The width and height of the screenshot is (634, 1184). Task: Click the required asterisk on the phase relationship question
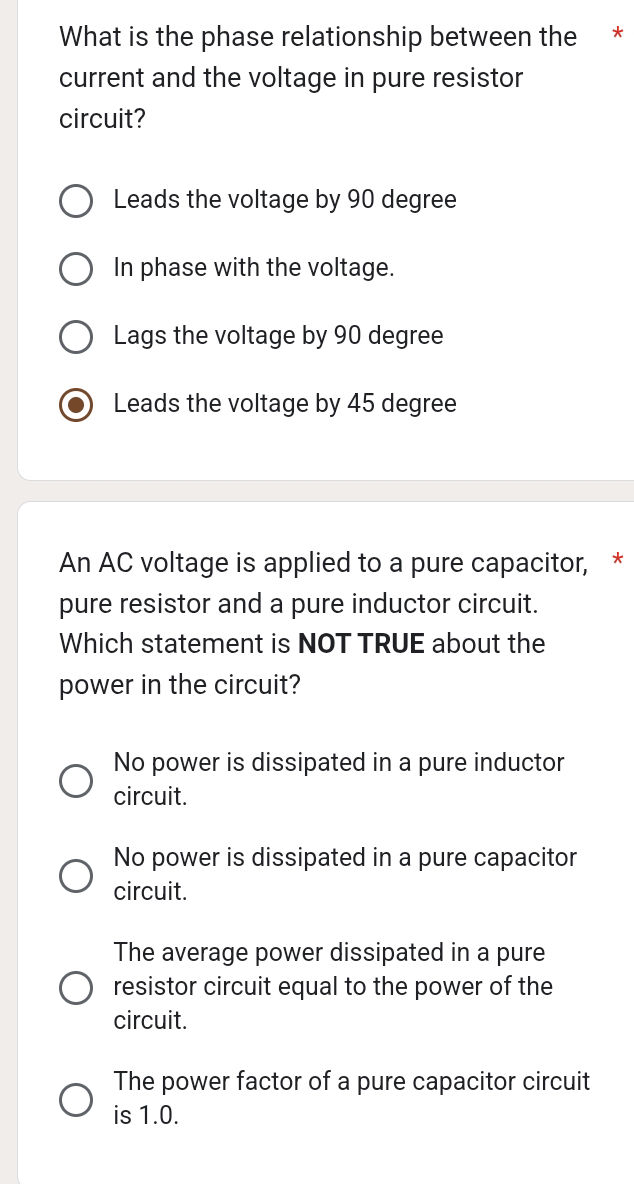tap(617, 37)
